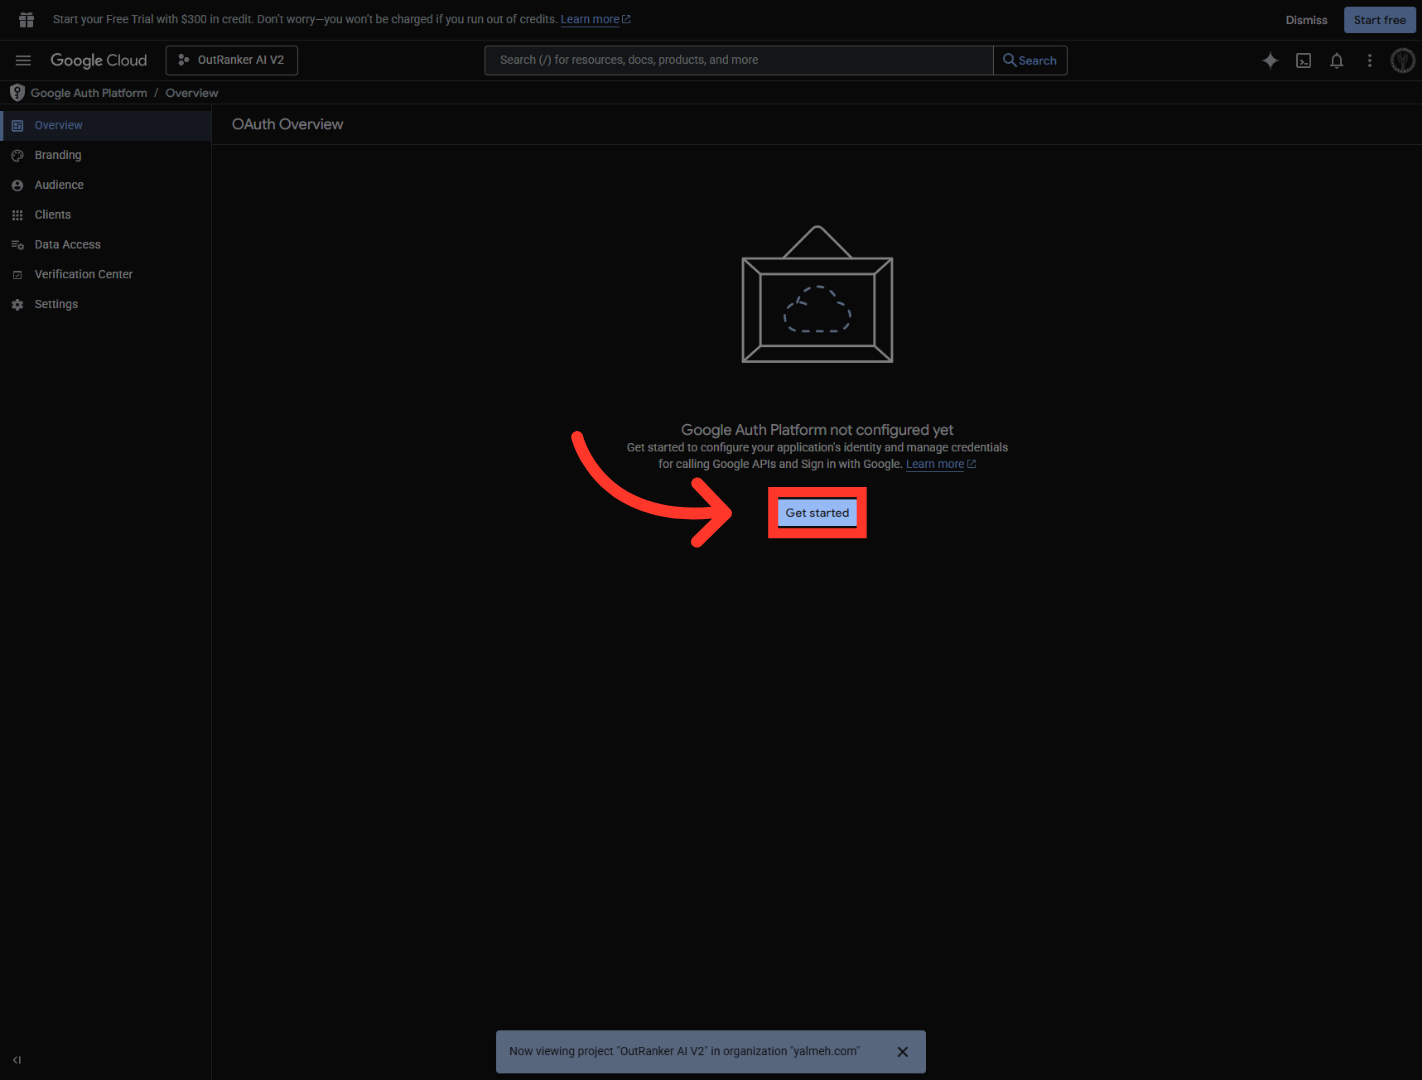The image size is (1422, 1080).
Task: Click Google Auth Platform breadcrumb
Action: [89, 93]
